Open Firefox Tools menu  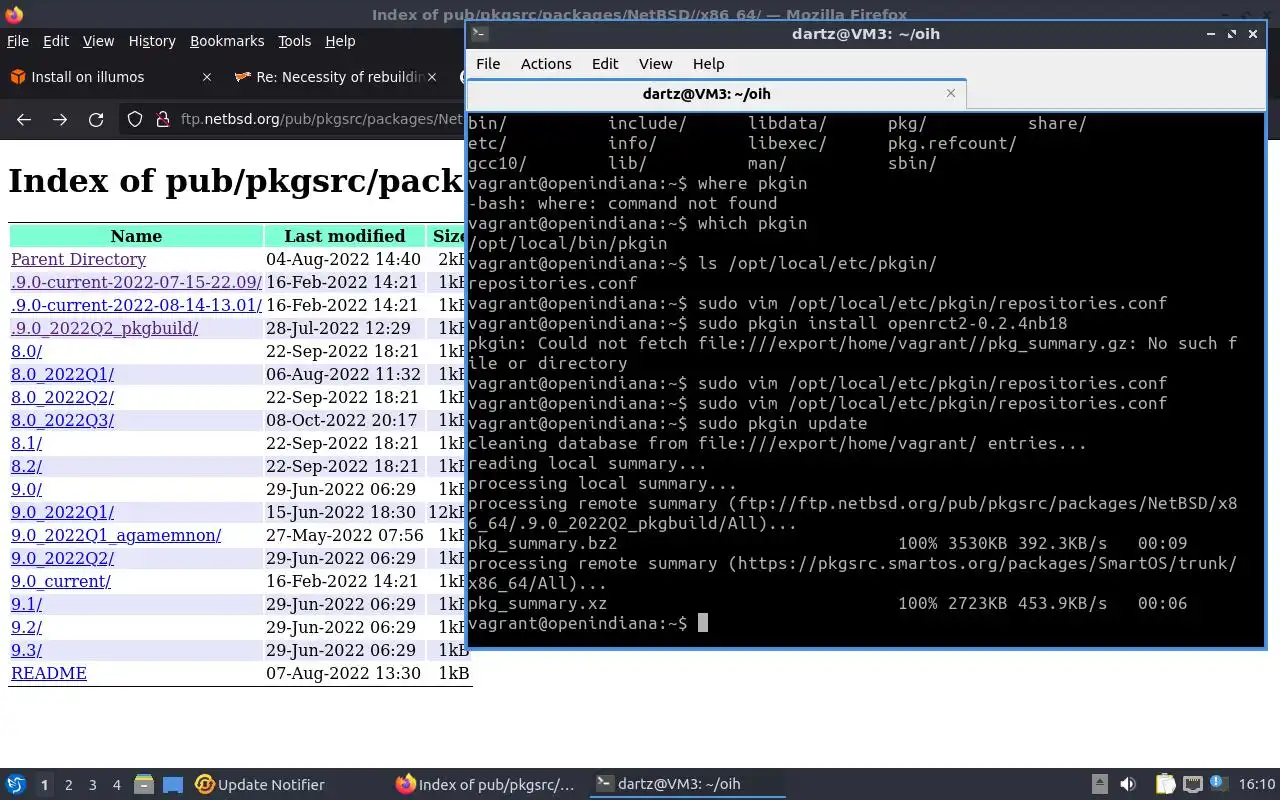295,41
